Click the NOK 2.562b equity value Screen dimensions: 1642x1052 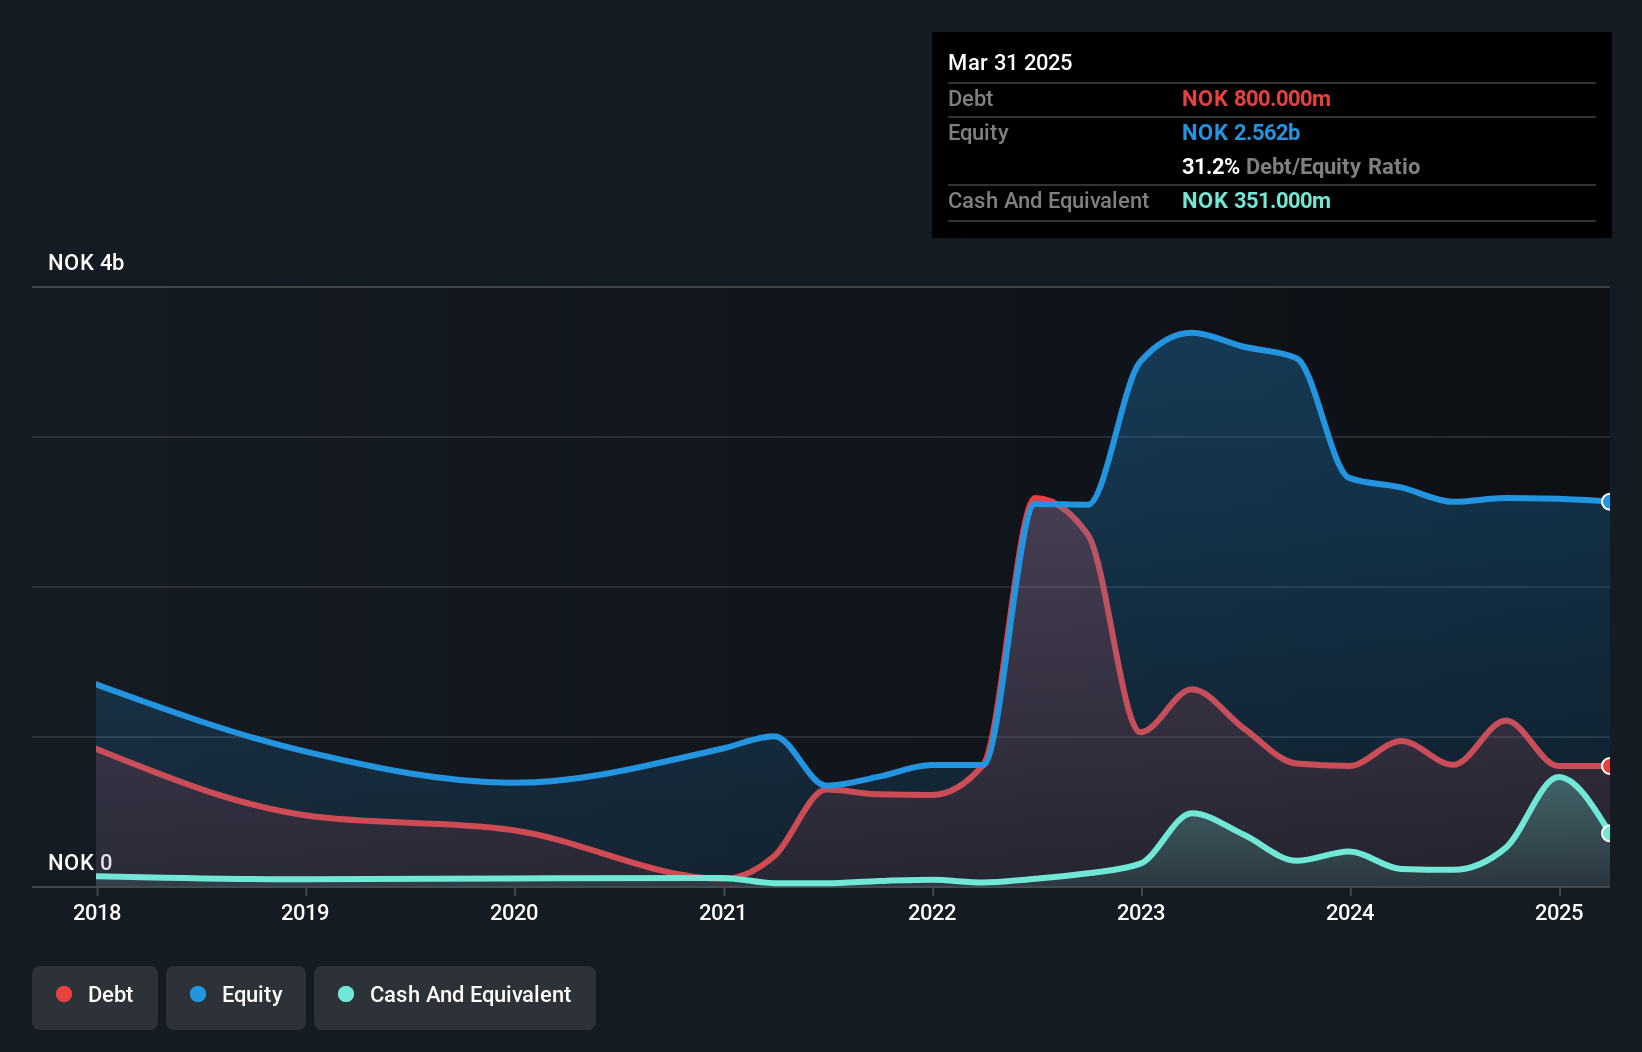[x=1241, y=132]
